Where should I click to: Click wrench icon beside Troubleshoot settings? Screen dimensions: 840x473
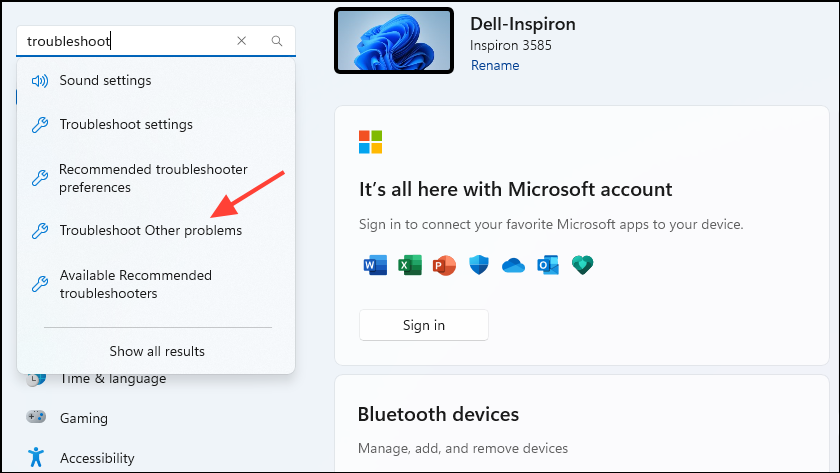40,125
